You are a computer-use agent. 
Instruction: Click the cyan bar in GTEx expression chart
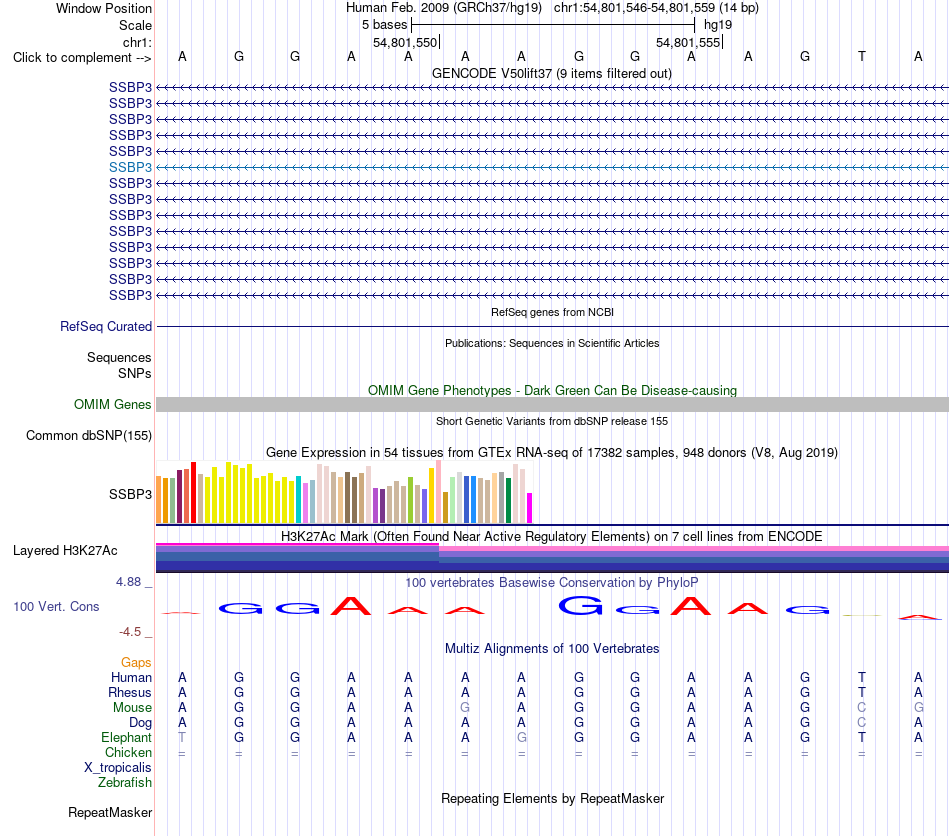click(x=299, y=500)
